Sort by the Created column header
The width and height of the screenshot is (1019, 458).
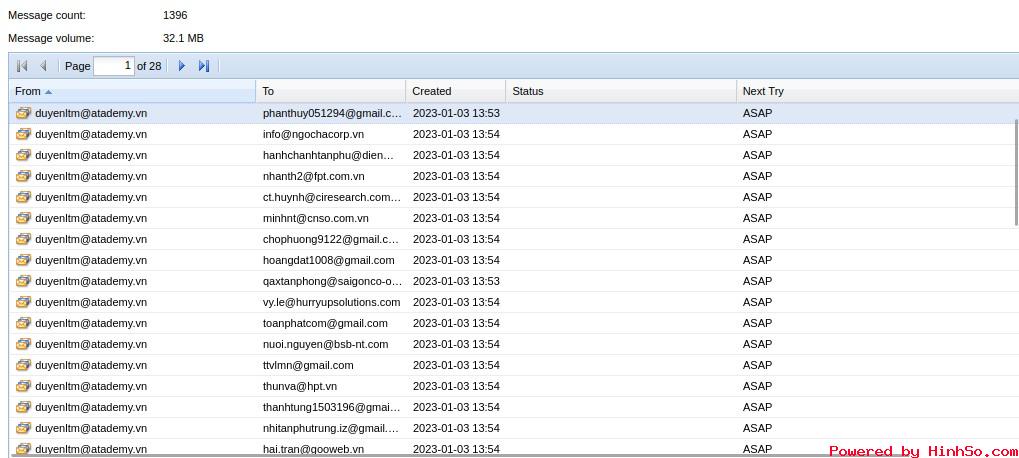tap(456, 91)
